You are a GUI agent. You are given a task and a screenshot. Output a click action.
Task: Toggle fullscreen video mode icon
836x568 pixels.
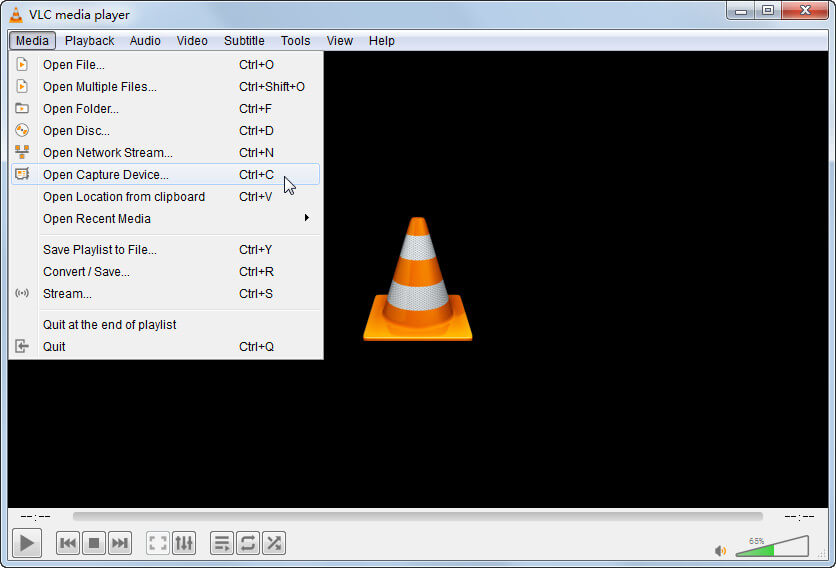click(x=158, y=543)
